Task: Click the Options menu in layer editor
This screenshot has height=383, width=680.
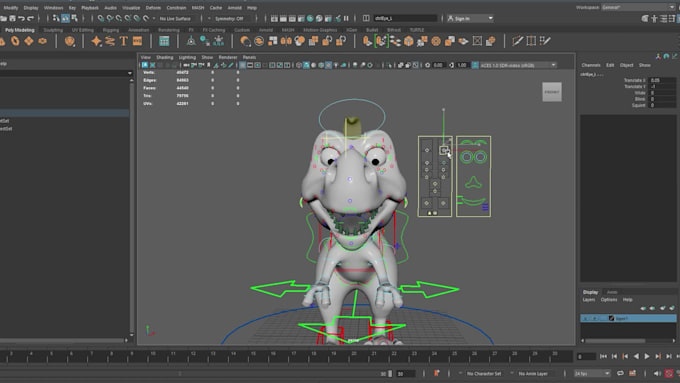Action: click(608, 300)
